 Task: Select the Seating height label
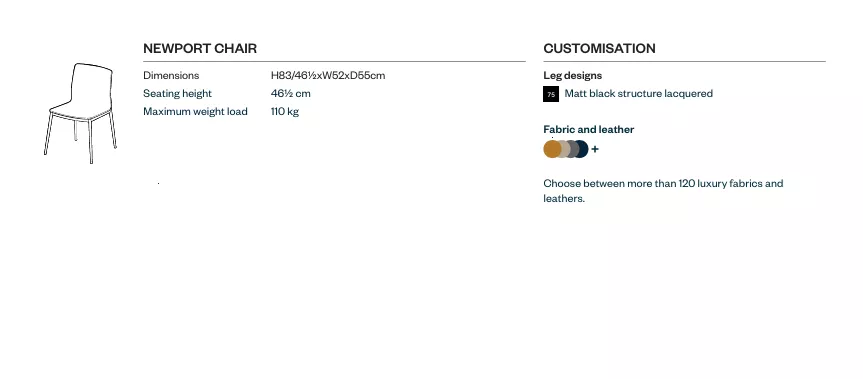pos(177,94)
